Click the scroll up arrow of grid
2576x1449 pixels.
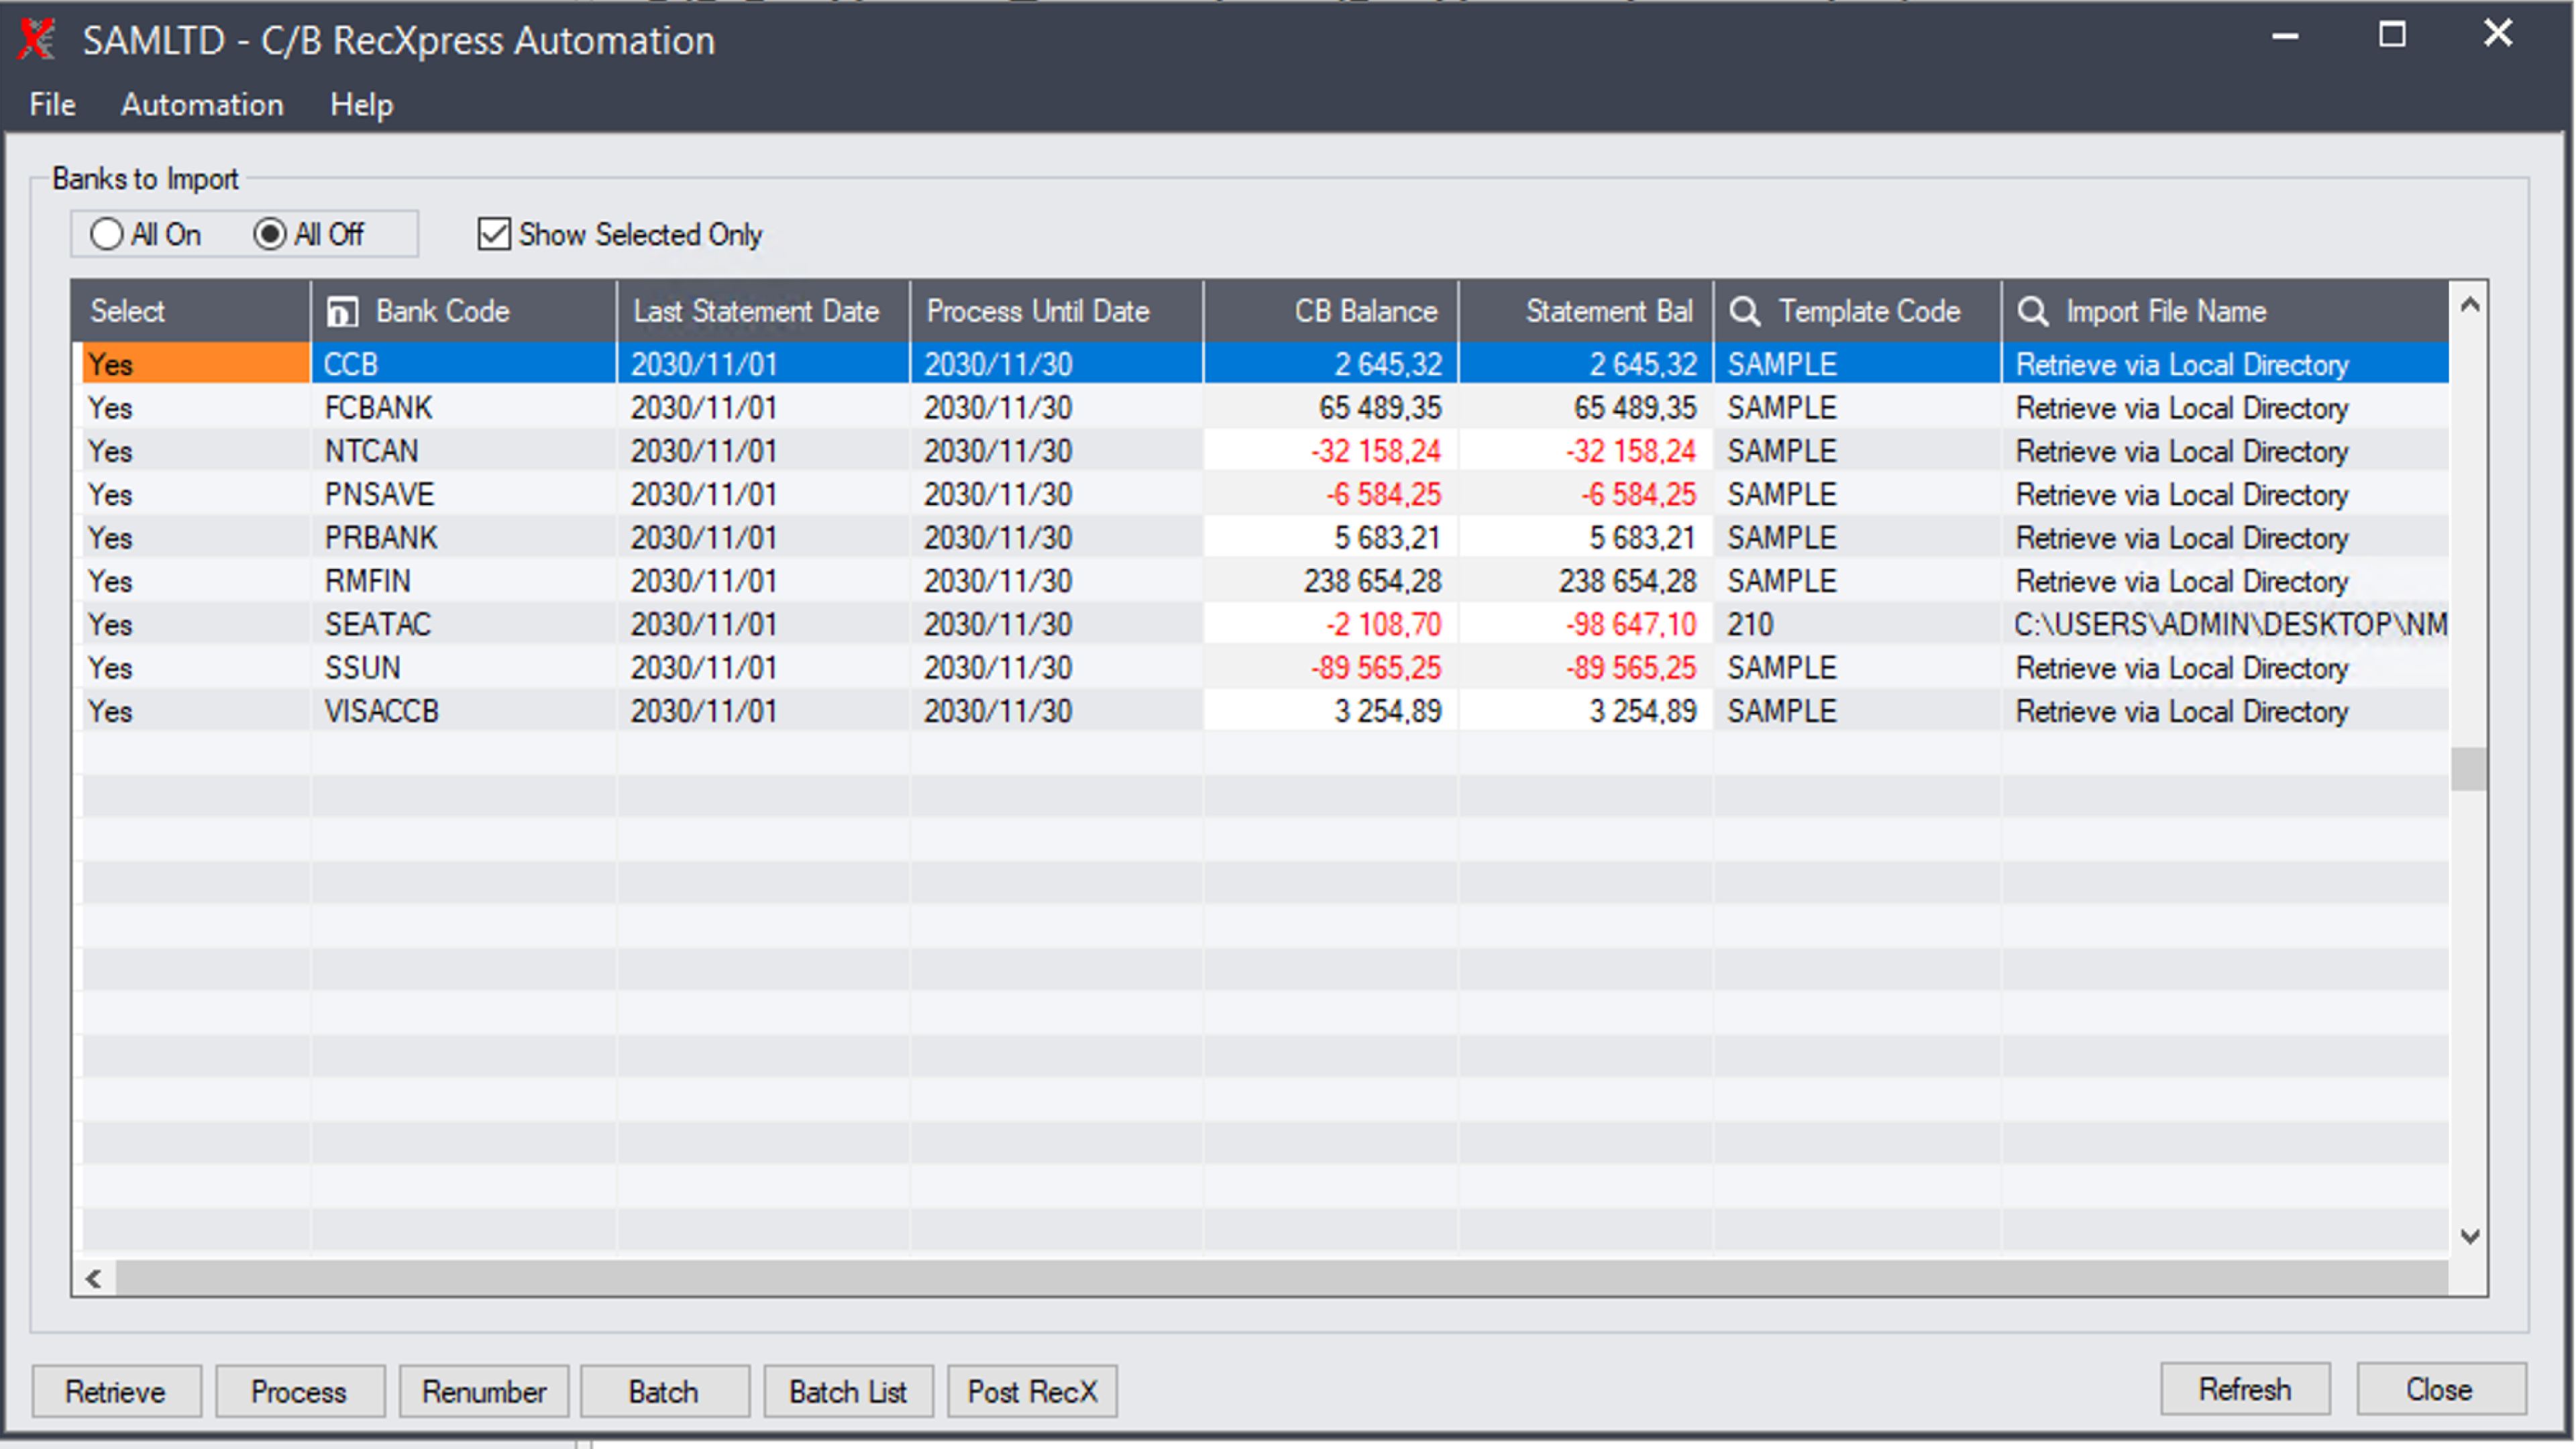pos(2469,305)
